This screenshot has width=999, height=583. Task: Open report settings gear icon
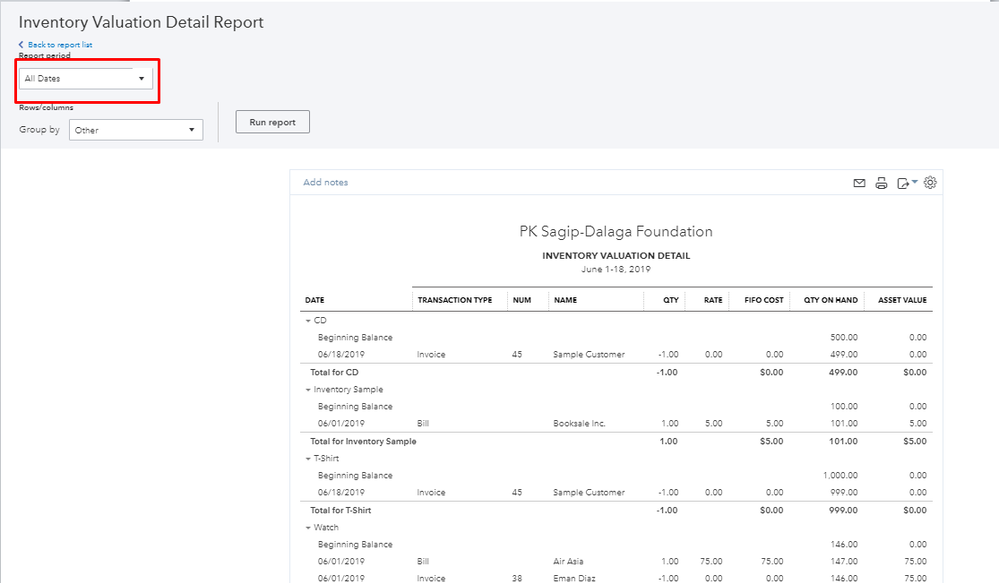click(x=930, y=183)
